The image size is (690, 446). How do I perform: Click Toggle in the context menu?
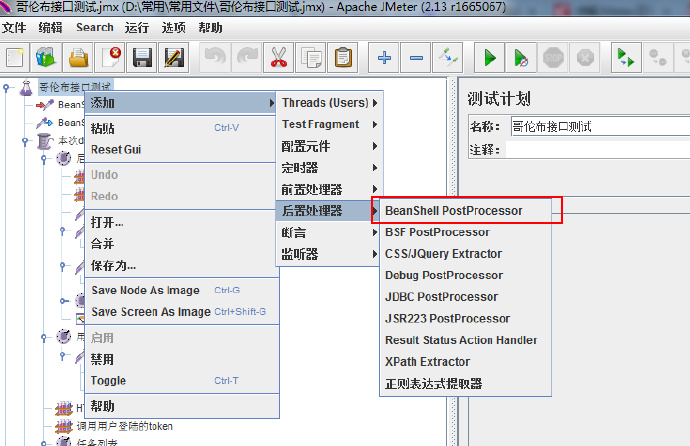(x=181, y=380)
